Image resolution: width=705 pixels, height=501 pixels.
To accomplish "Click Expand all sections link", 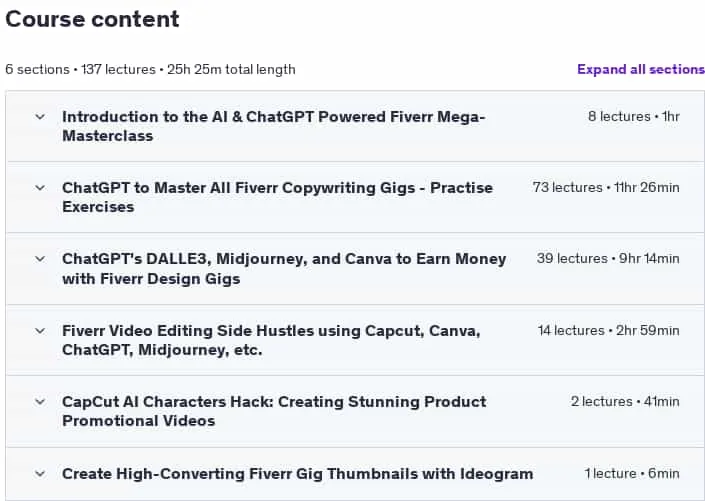I will coord(641,69).
